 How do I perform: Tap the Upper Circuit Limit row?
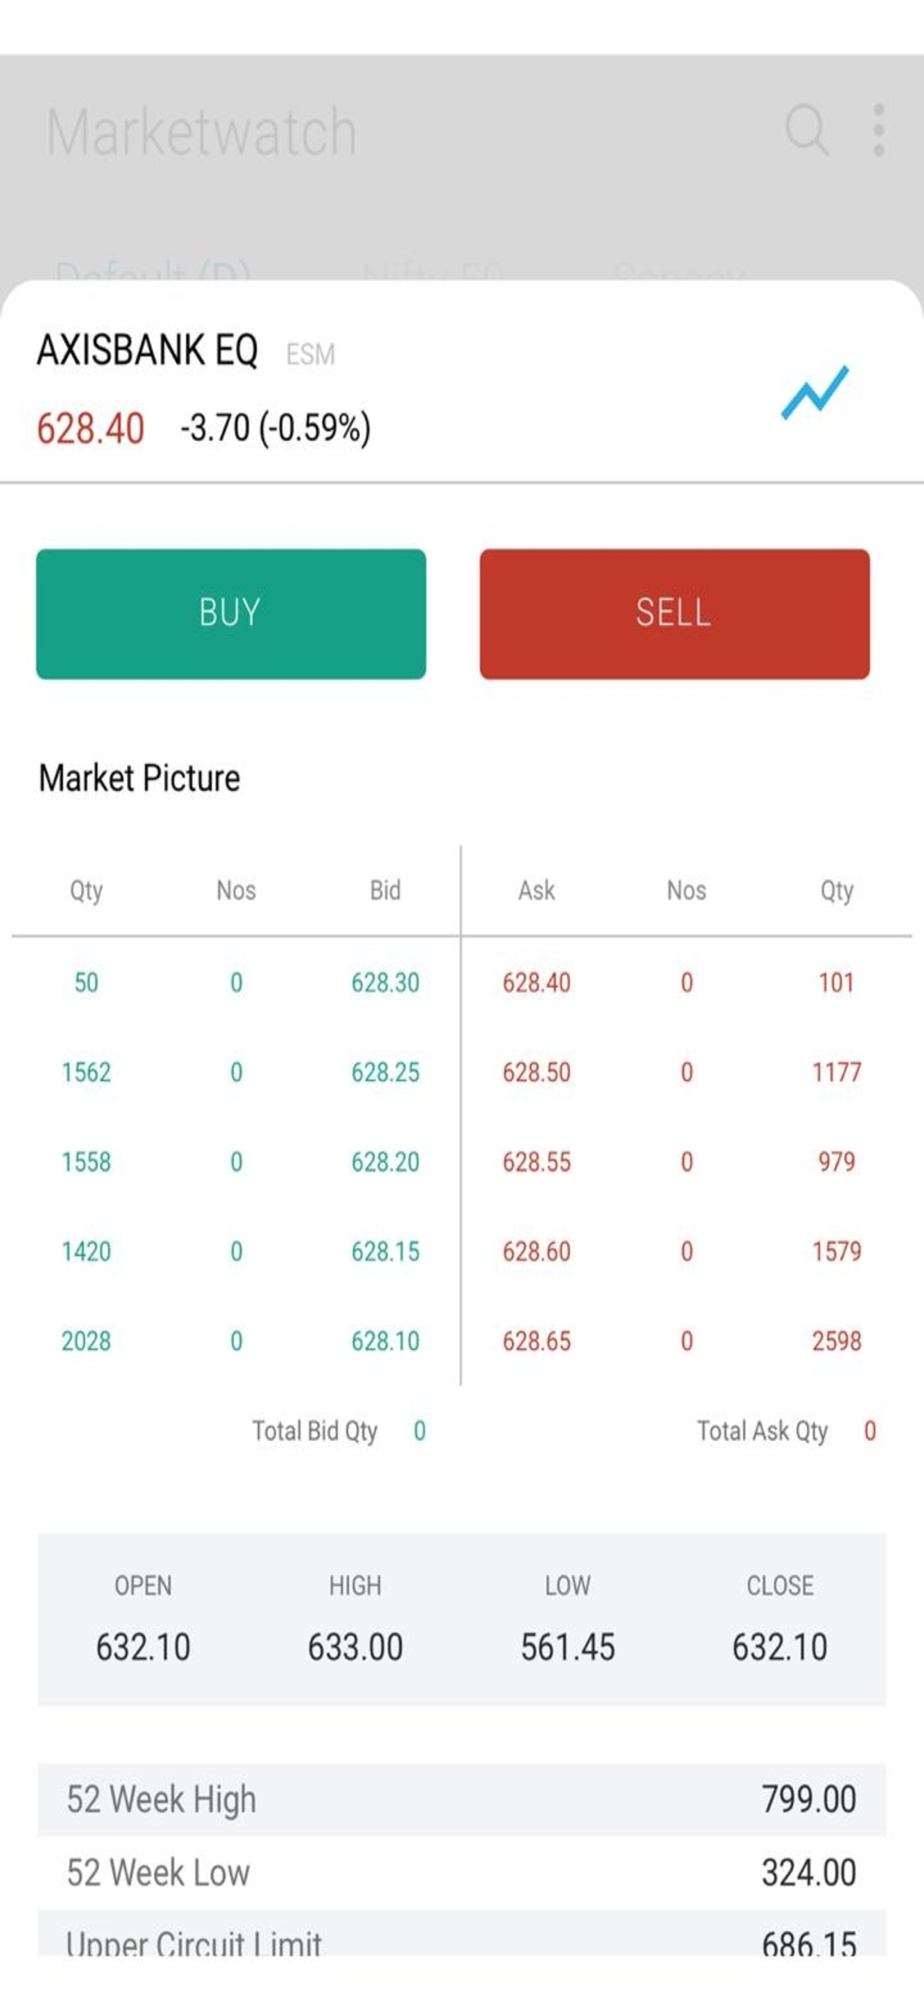click(462, 1934)
